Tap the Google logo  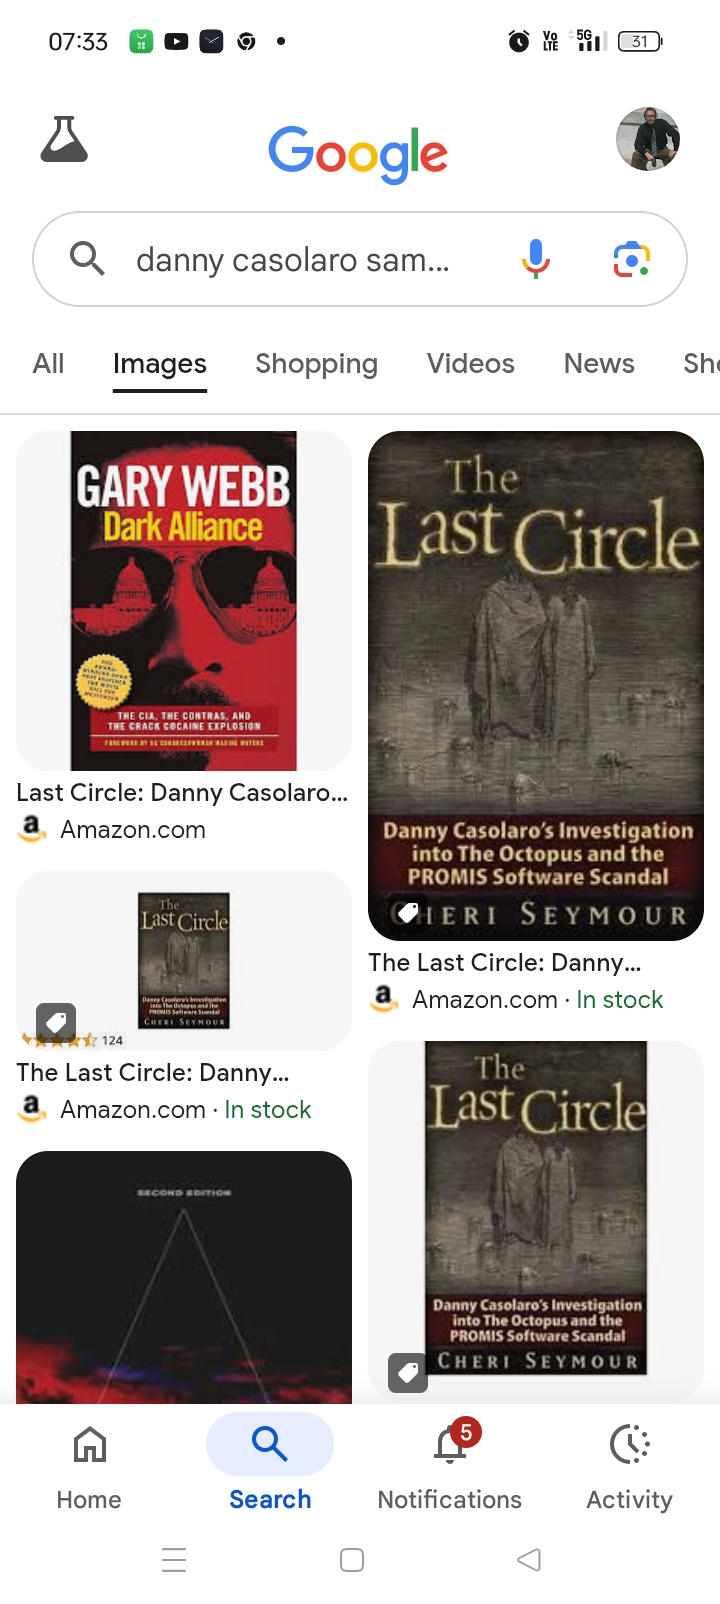[x=358, y=153]
